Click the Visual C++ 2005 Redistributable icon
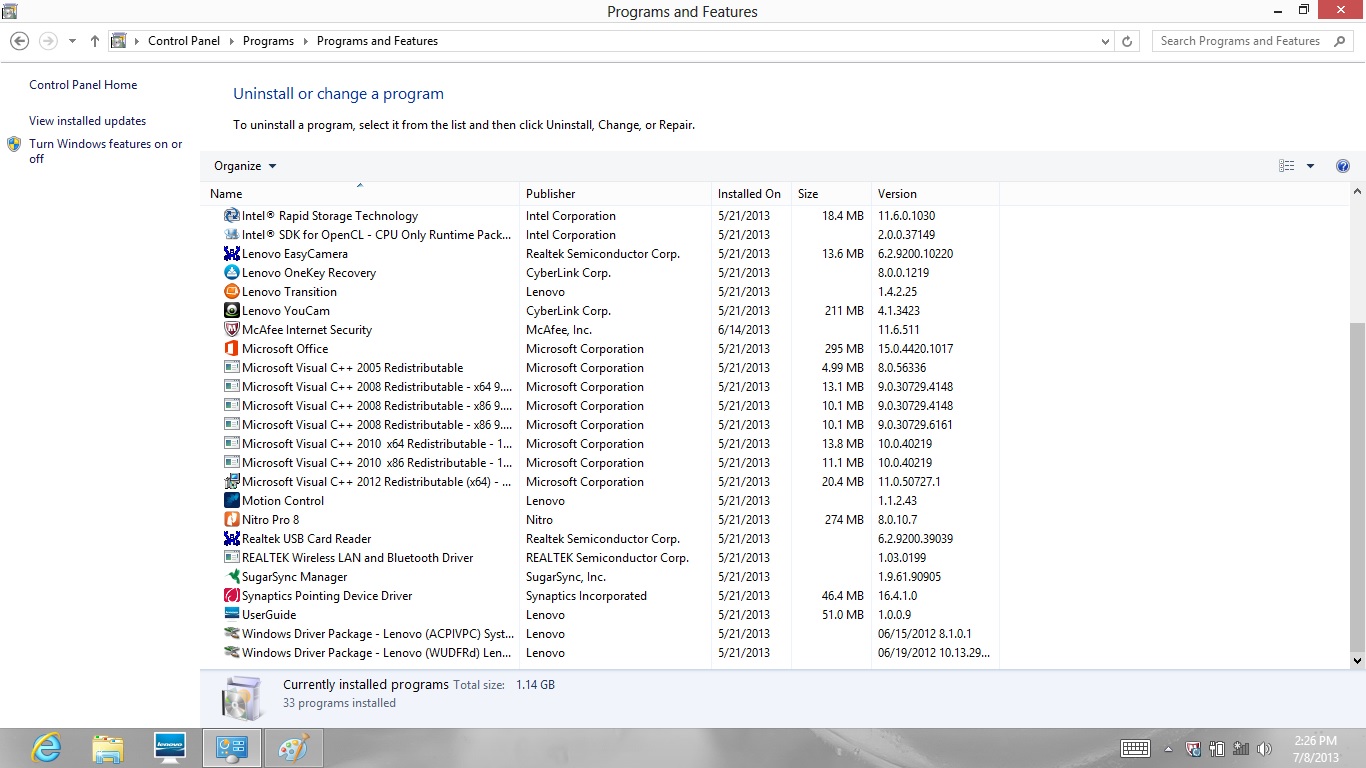Viewport: 1366px width, 768px height. click(x=232, y=368)
